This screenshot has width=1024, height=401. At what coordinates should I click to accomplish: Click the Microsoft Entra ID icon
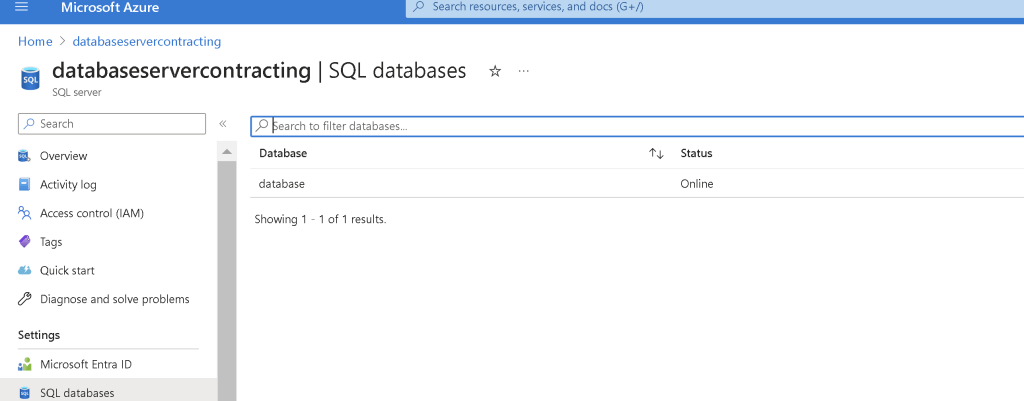(x=24, y=364)
